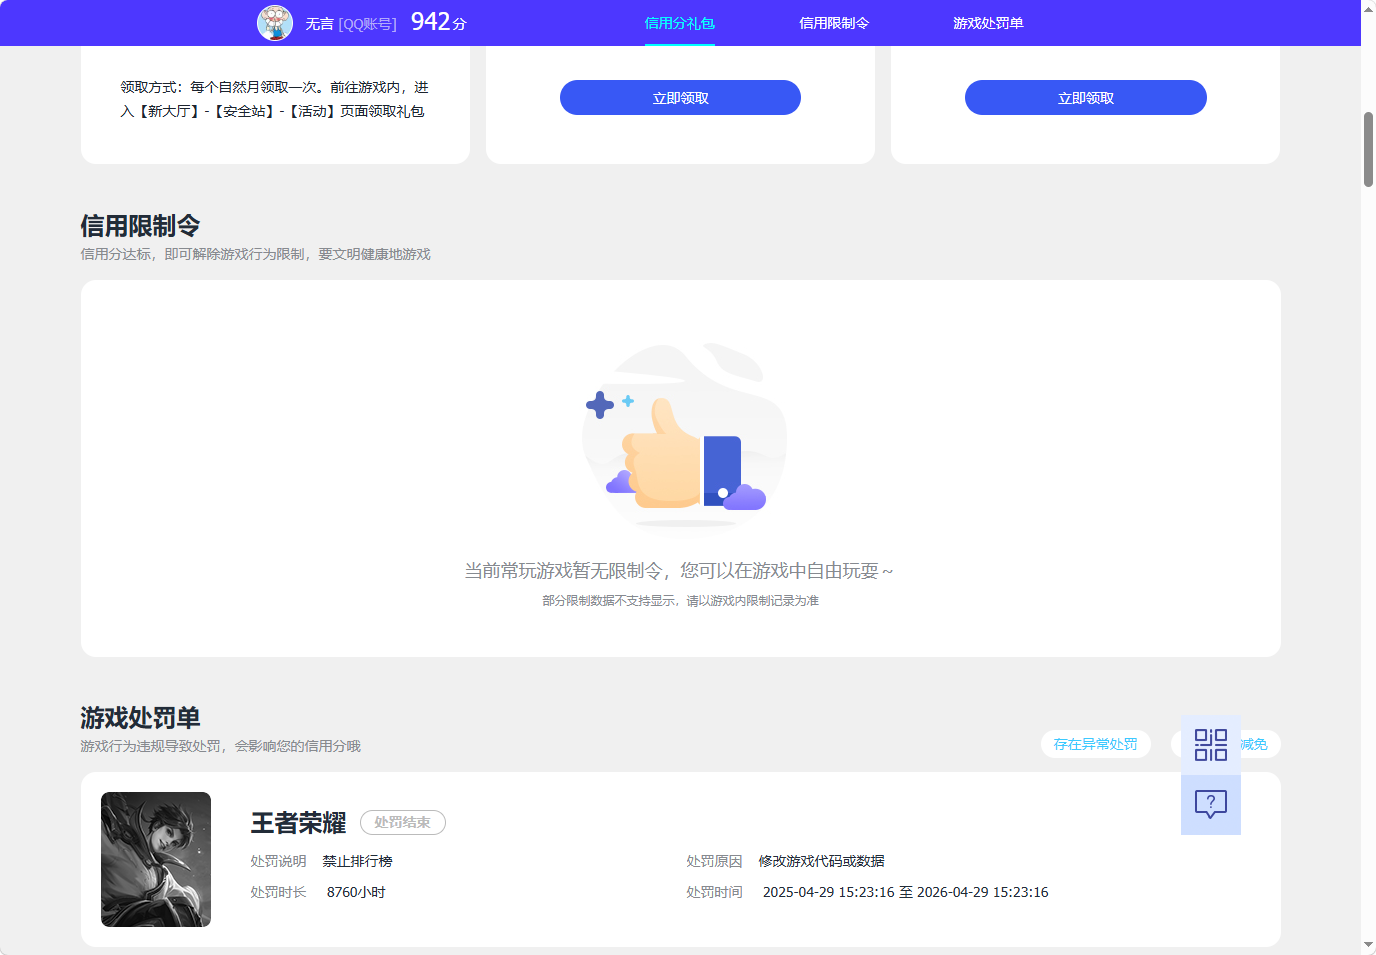Image resolution: width=1376 pixels, height=955 pixels.
Task: Switch to 信用分礼包 tab
Action: point(680,23)
